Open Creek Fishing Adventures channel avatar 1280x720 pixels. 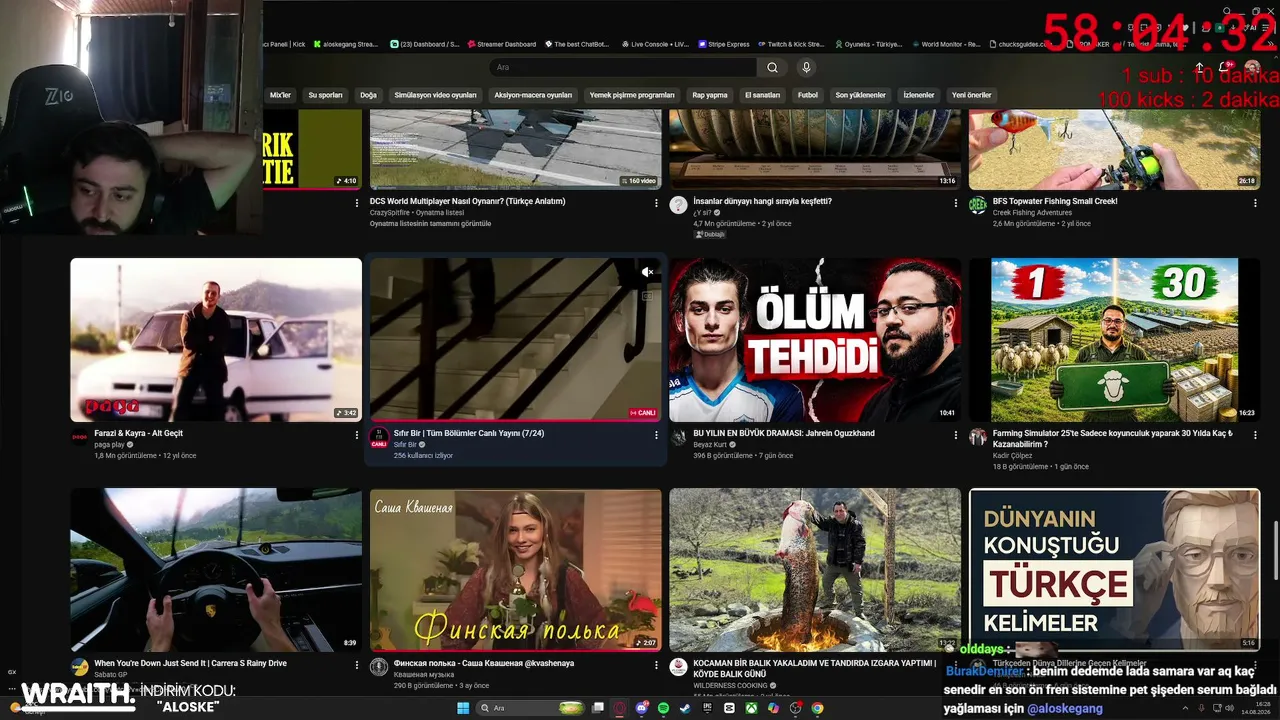(x=978, y=205)
